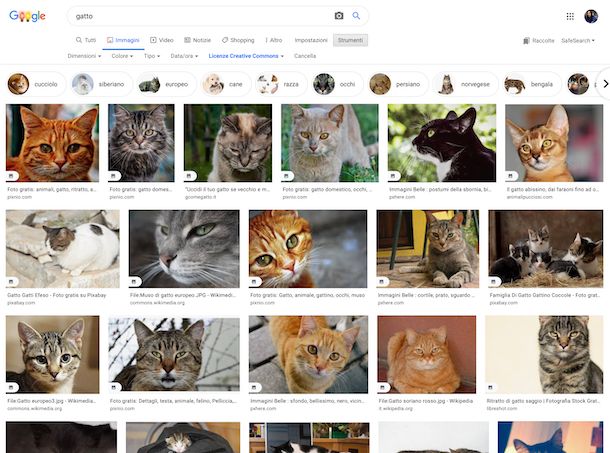
Task: Expand Licenze Creative Commons dropdown
Action: pos(246,56)
